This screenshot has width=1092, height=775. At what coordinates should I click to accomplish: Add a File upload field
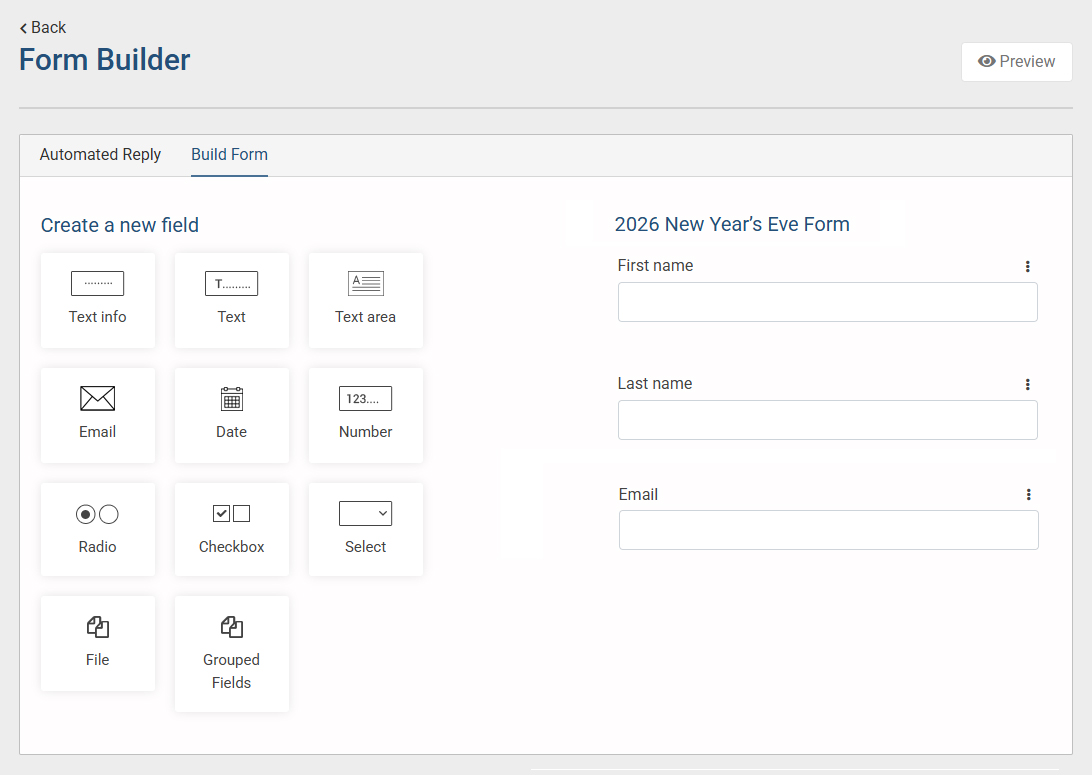pos(98,642)
